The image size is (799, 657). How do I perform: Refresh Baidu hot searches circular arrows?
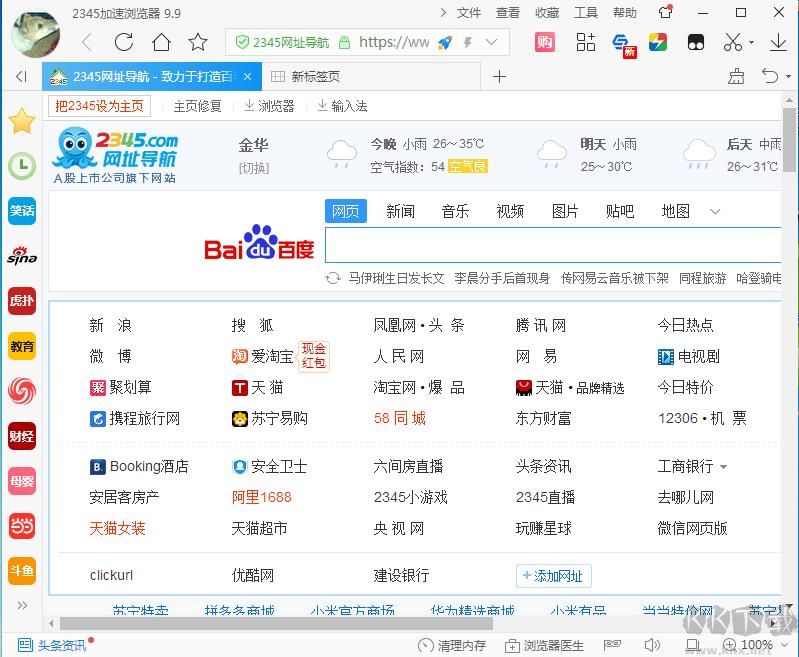point(333,278)
